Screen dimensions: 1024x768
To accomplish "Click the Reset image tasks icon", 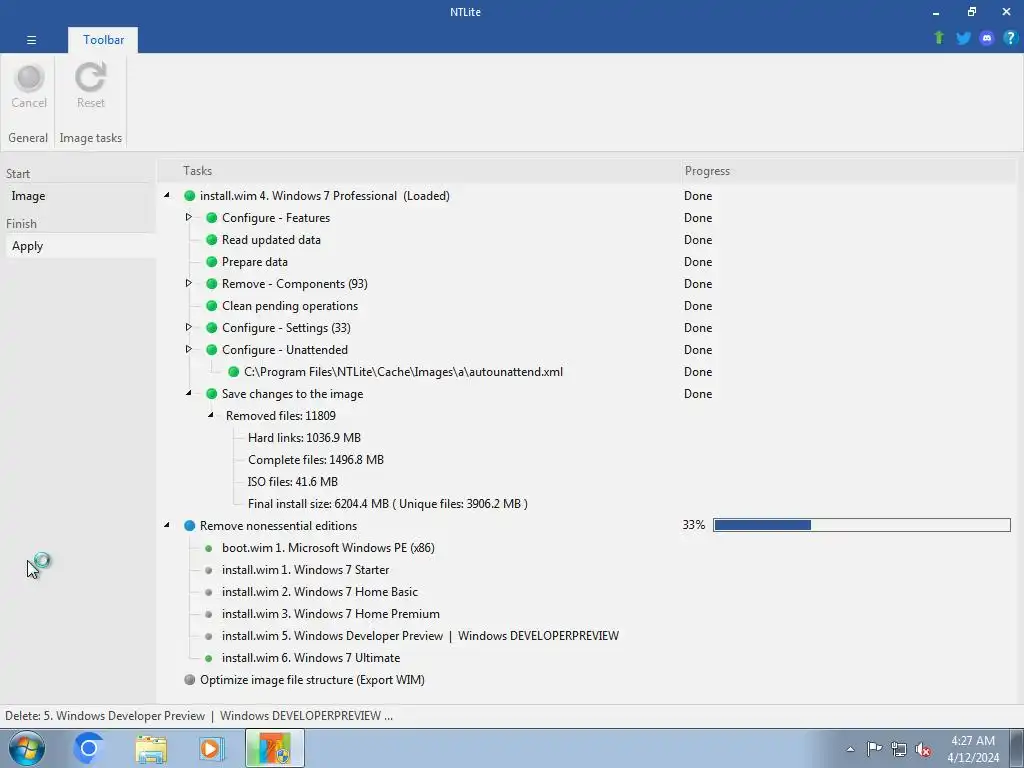I will point(90,77).
